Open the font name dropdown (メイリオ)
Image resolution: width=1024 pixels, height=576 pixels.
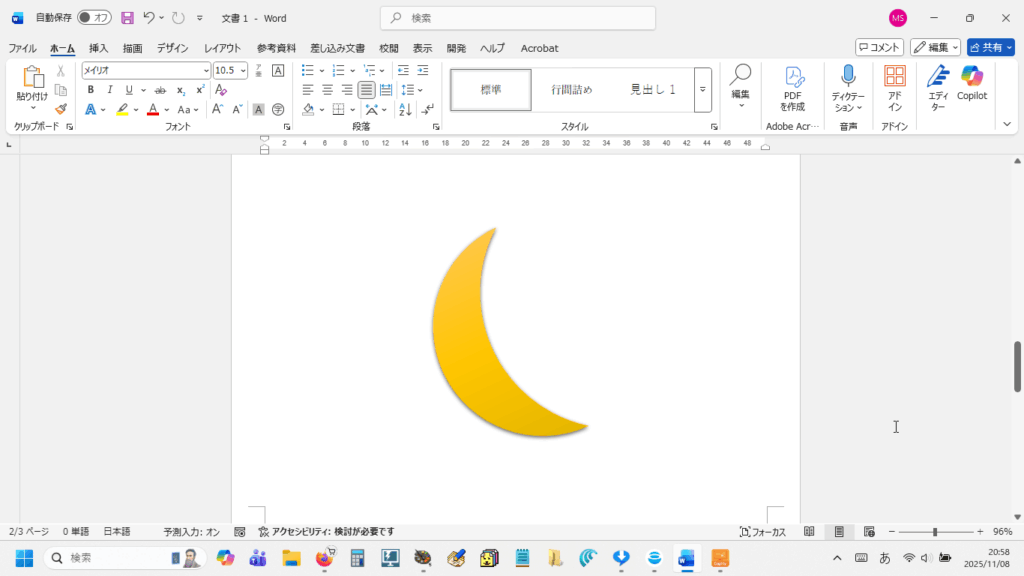[206, 70]
